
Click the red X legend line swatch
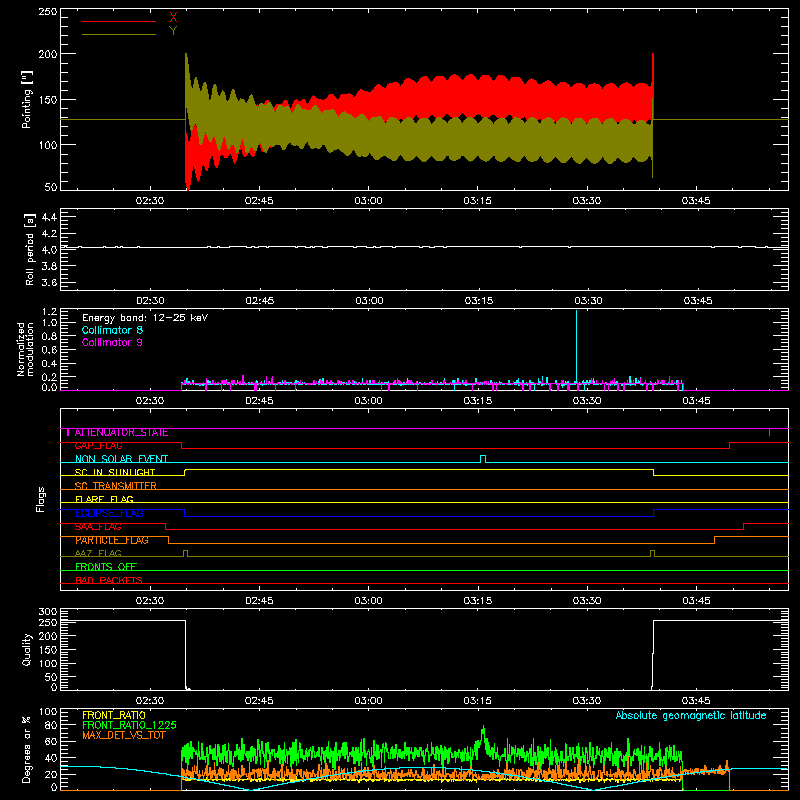point(119,21)
